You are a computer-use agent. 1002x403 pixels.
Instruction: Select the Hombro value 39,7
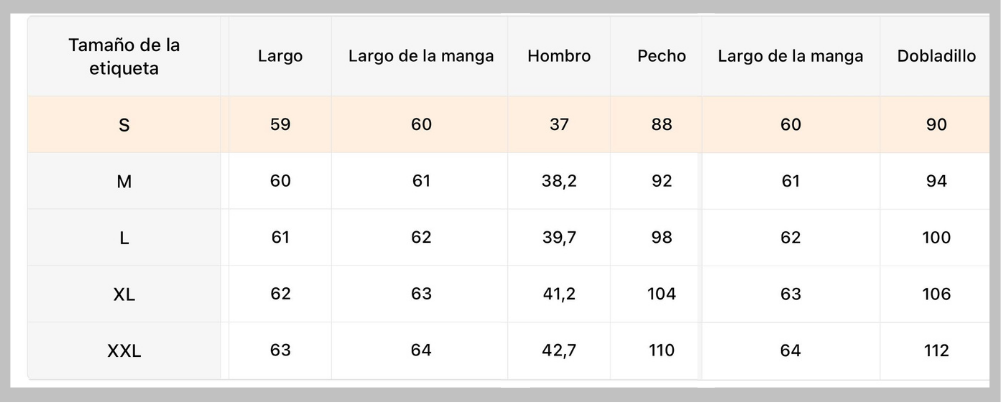pos(559,238)
